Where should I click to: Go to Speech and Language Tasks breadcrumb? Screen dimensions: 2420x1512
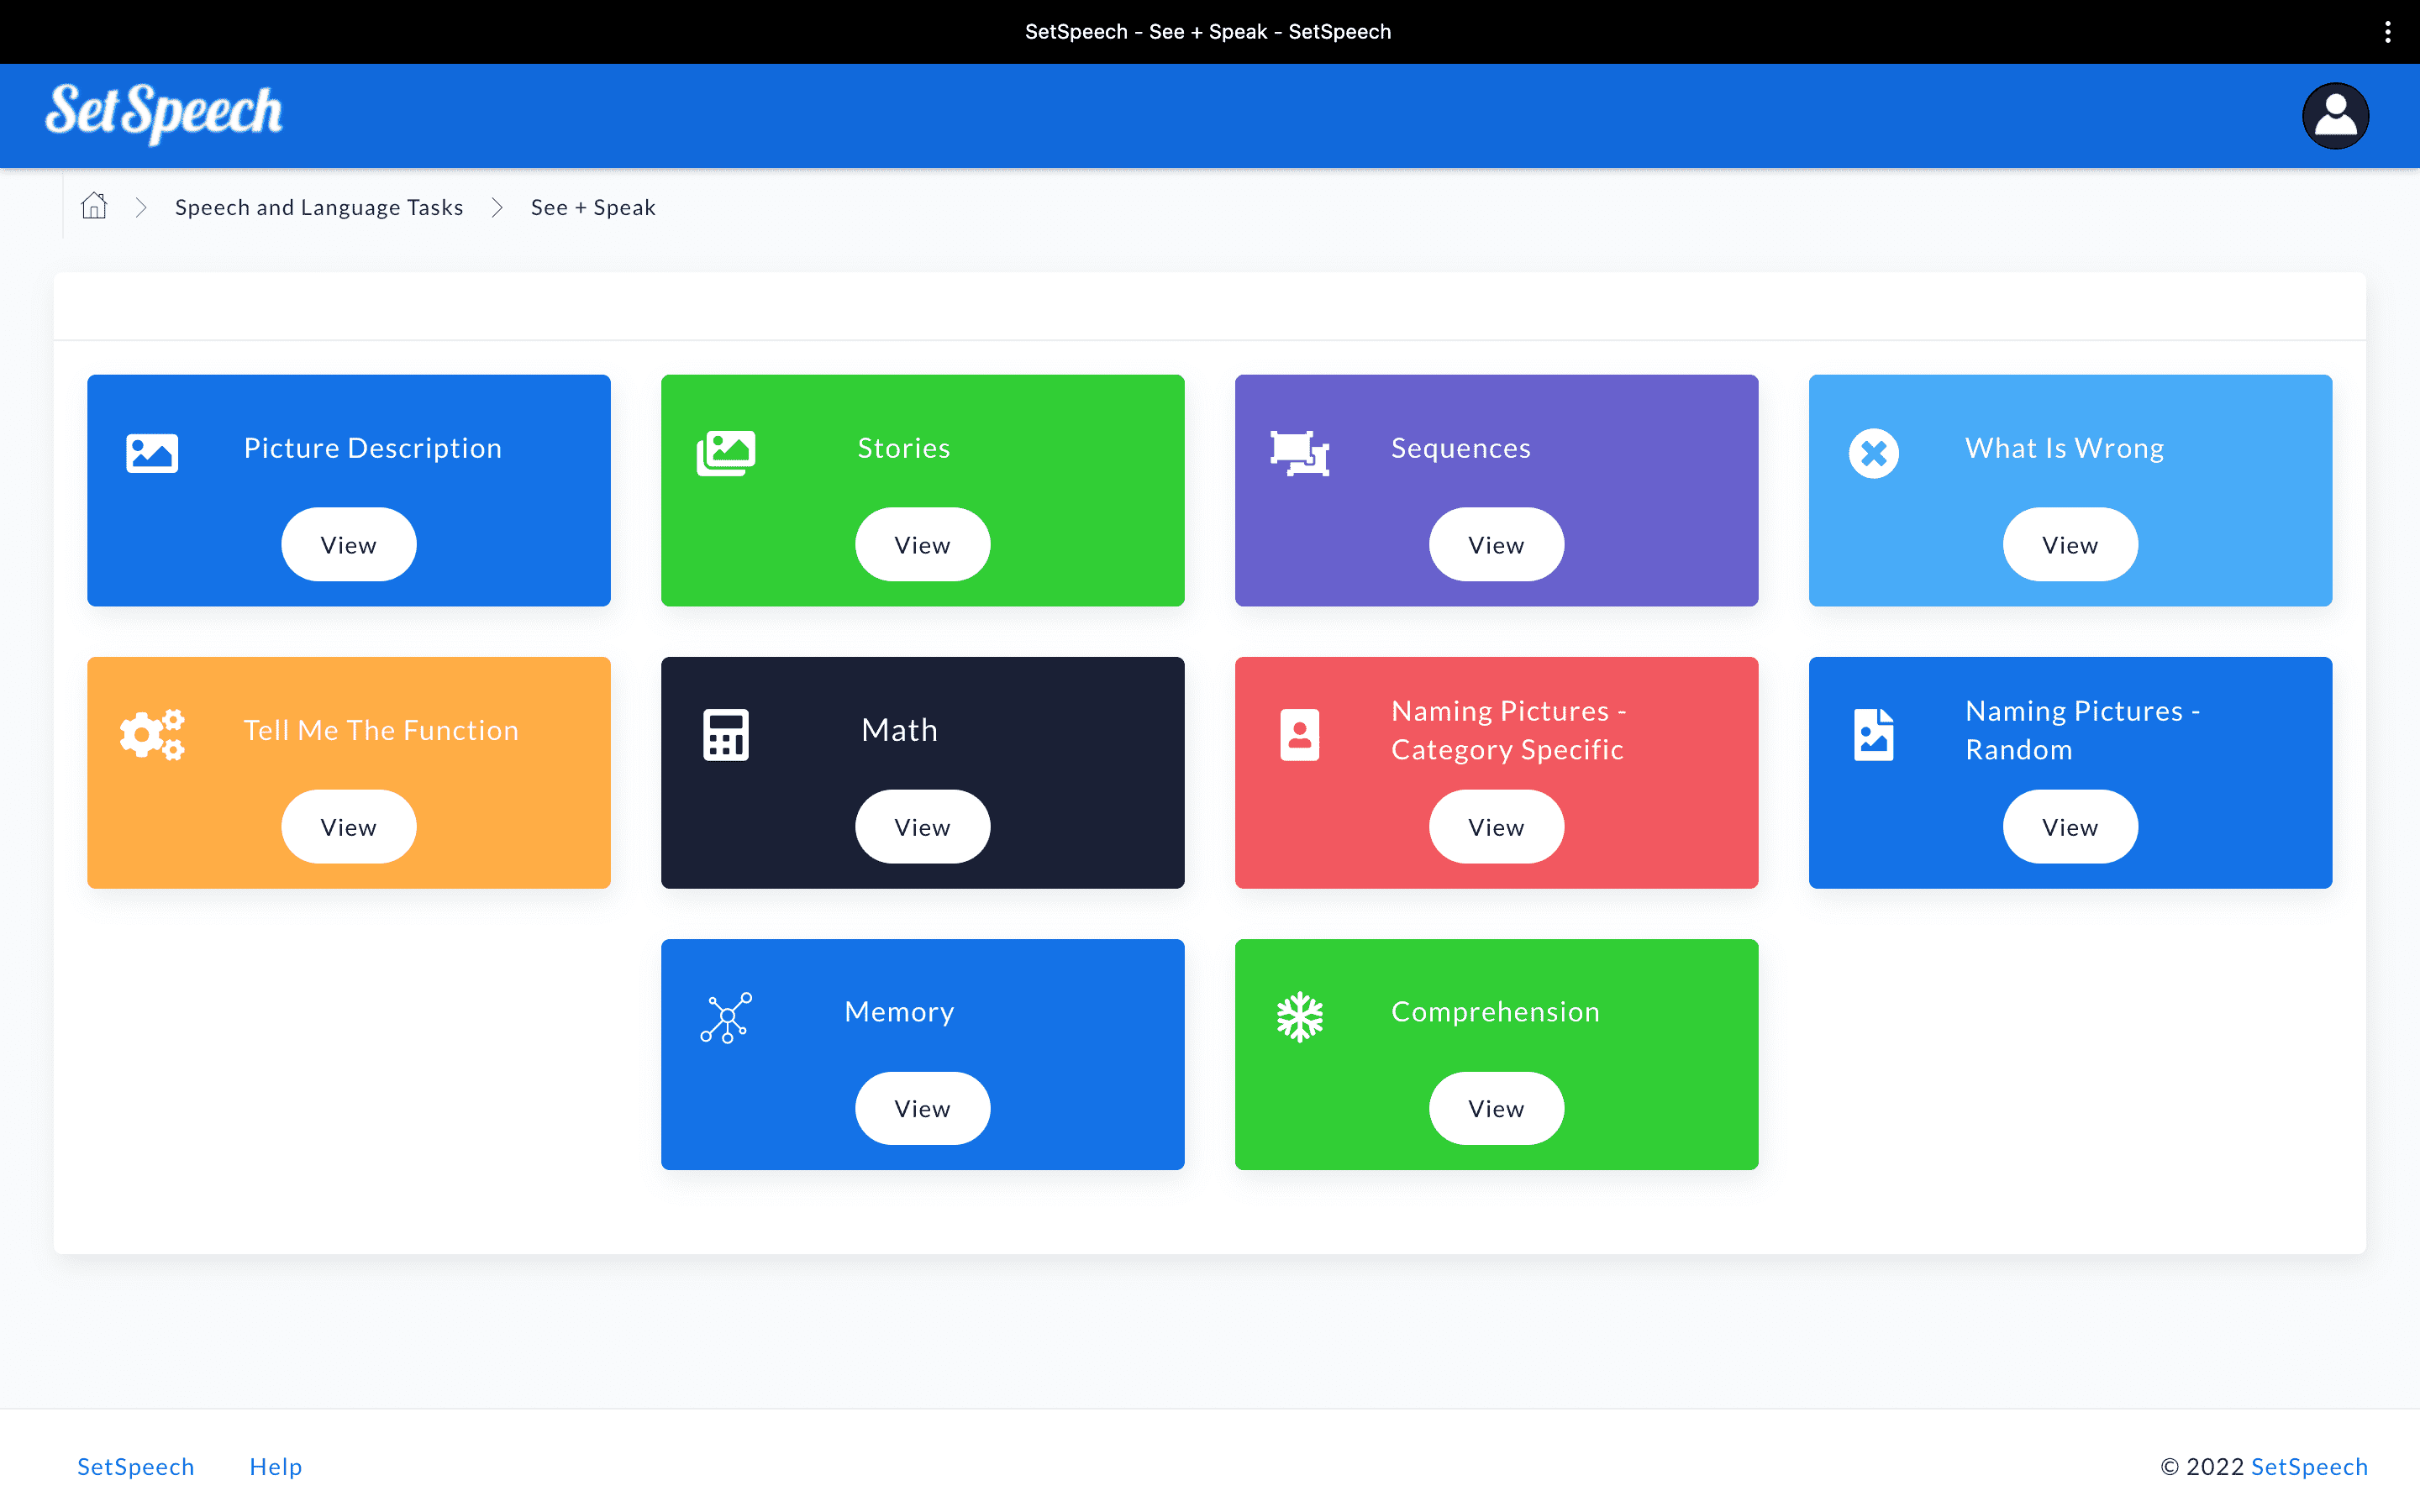(319, 207)
